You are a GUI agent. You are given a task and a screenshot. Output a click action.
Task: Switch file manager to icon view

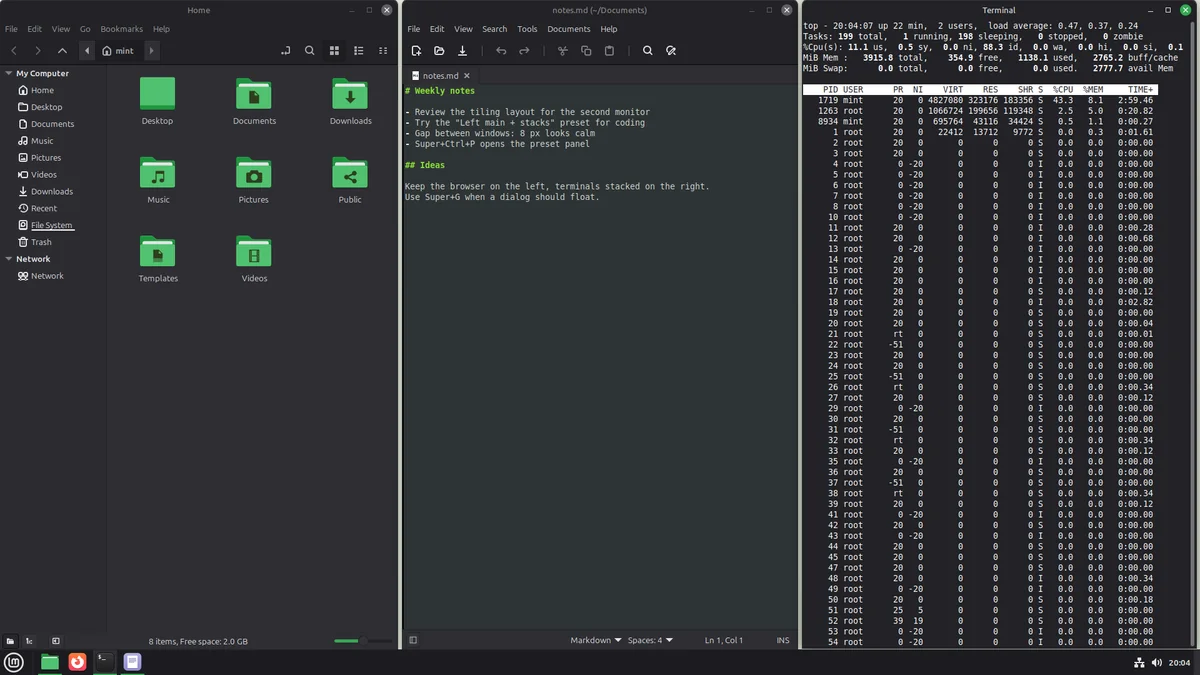pyautogui.click(x=335, y=50)
